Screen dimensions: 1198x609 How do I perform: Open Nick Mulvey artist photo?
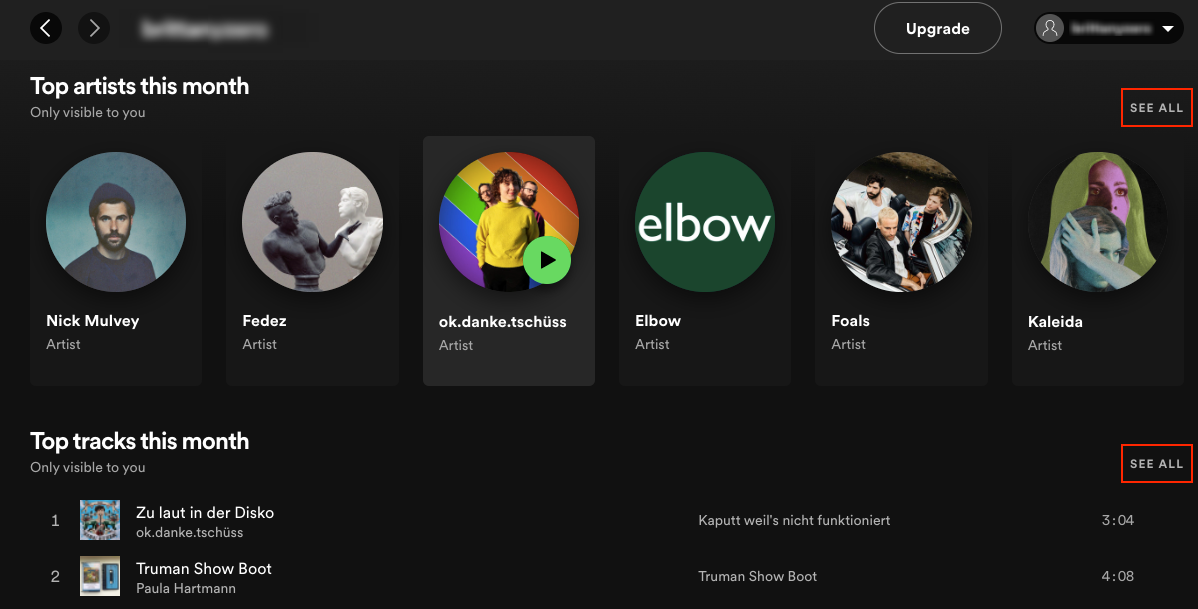116,222
